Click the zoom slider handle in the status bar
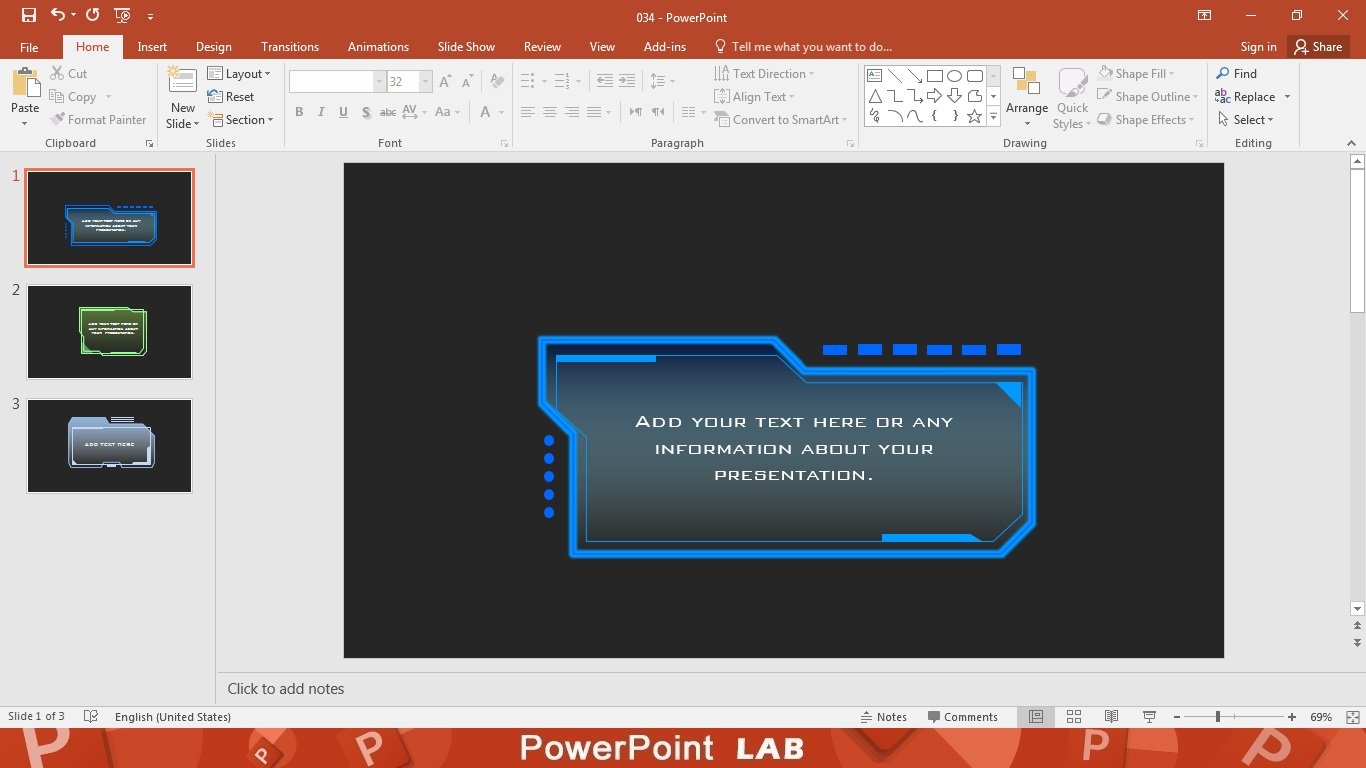1366x768 pixels. pyautogui.click(x=1217, y=717)
